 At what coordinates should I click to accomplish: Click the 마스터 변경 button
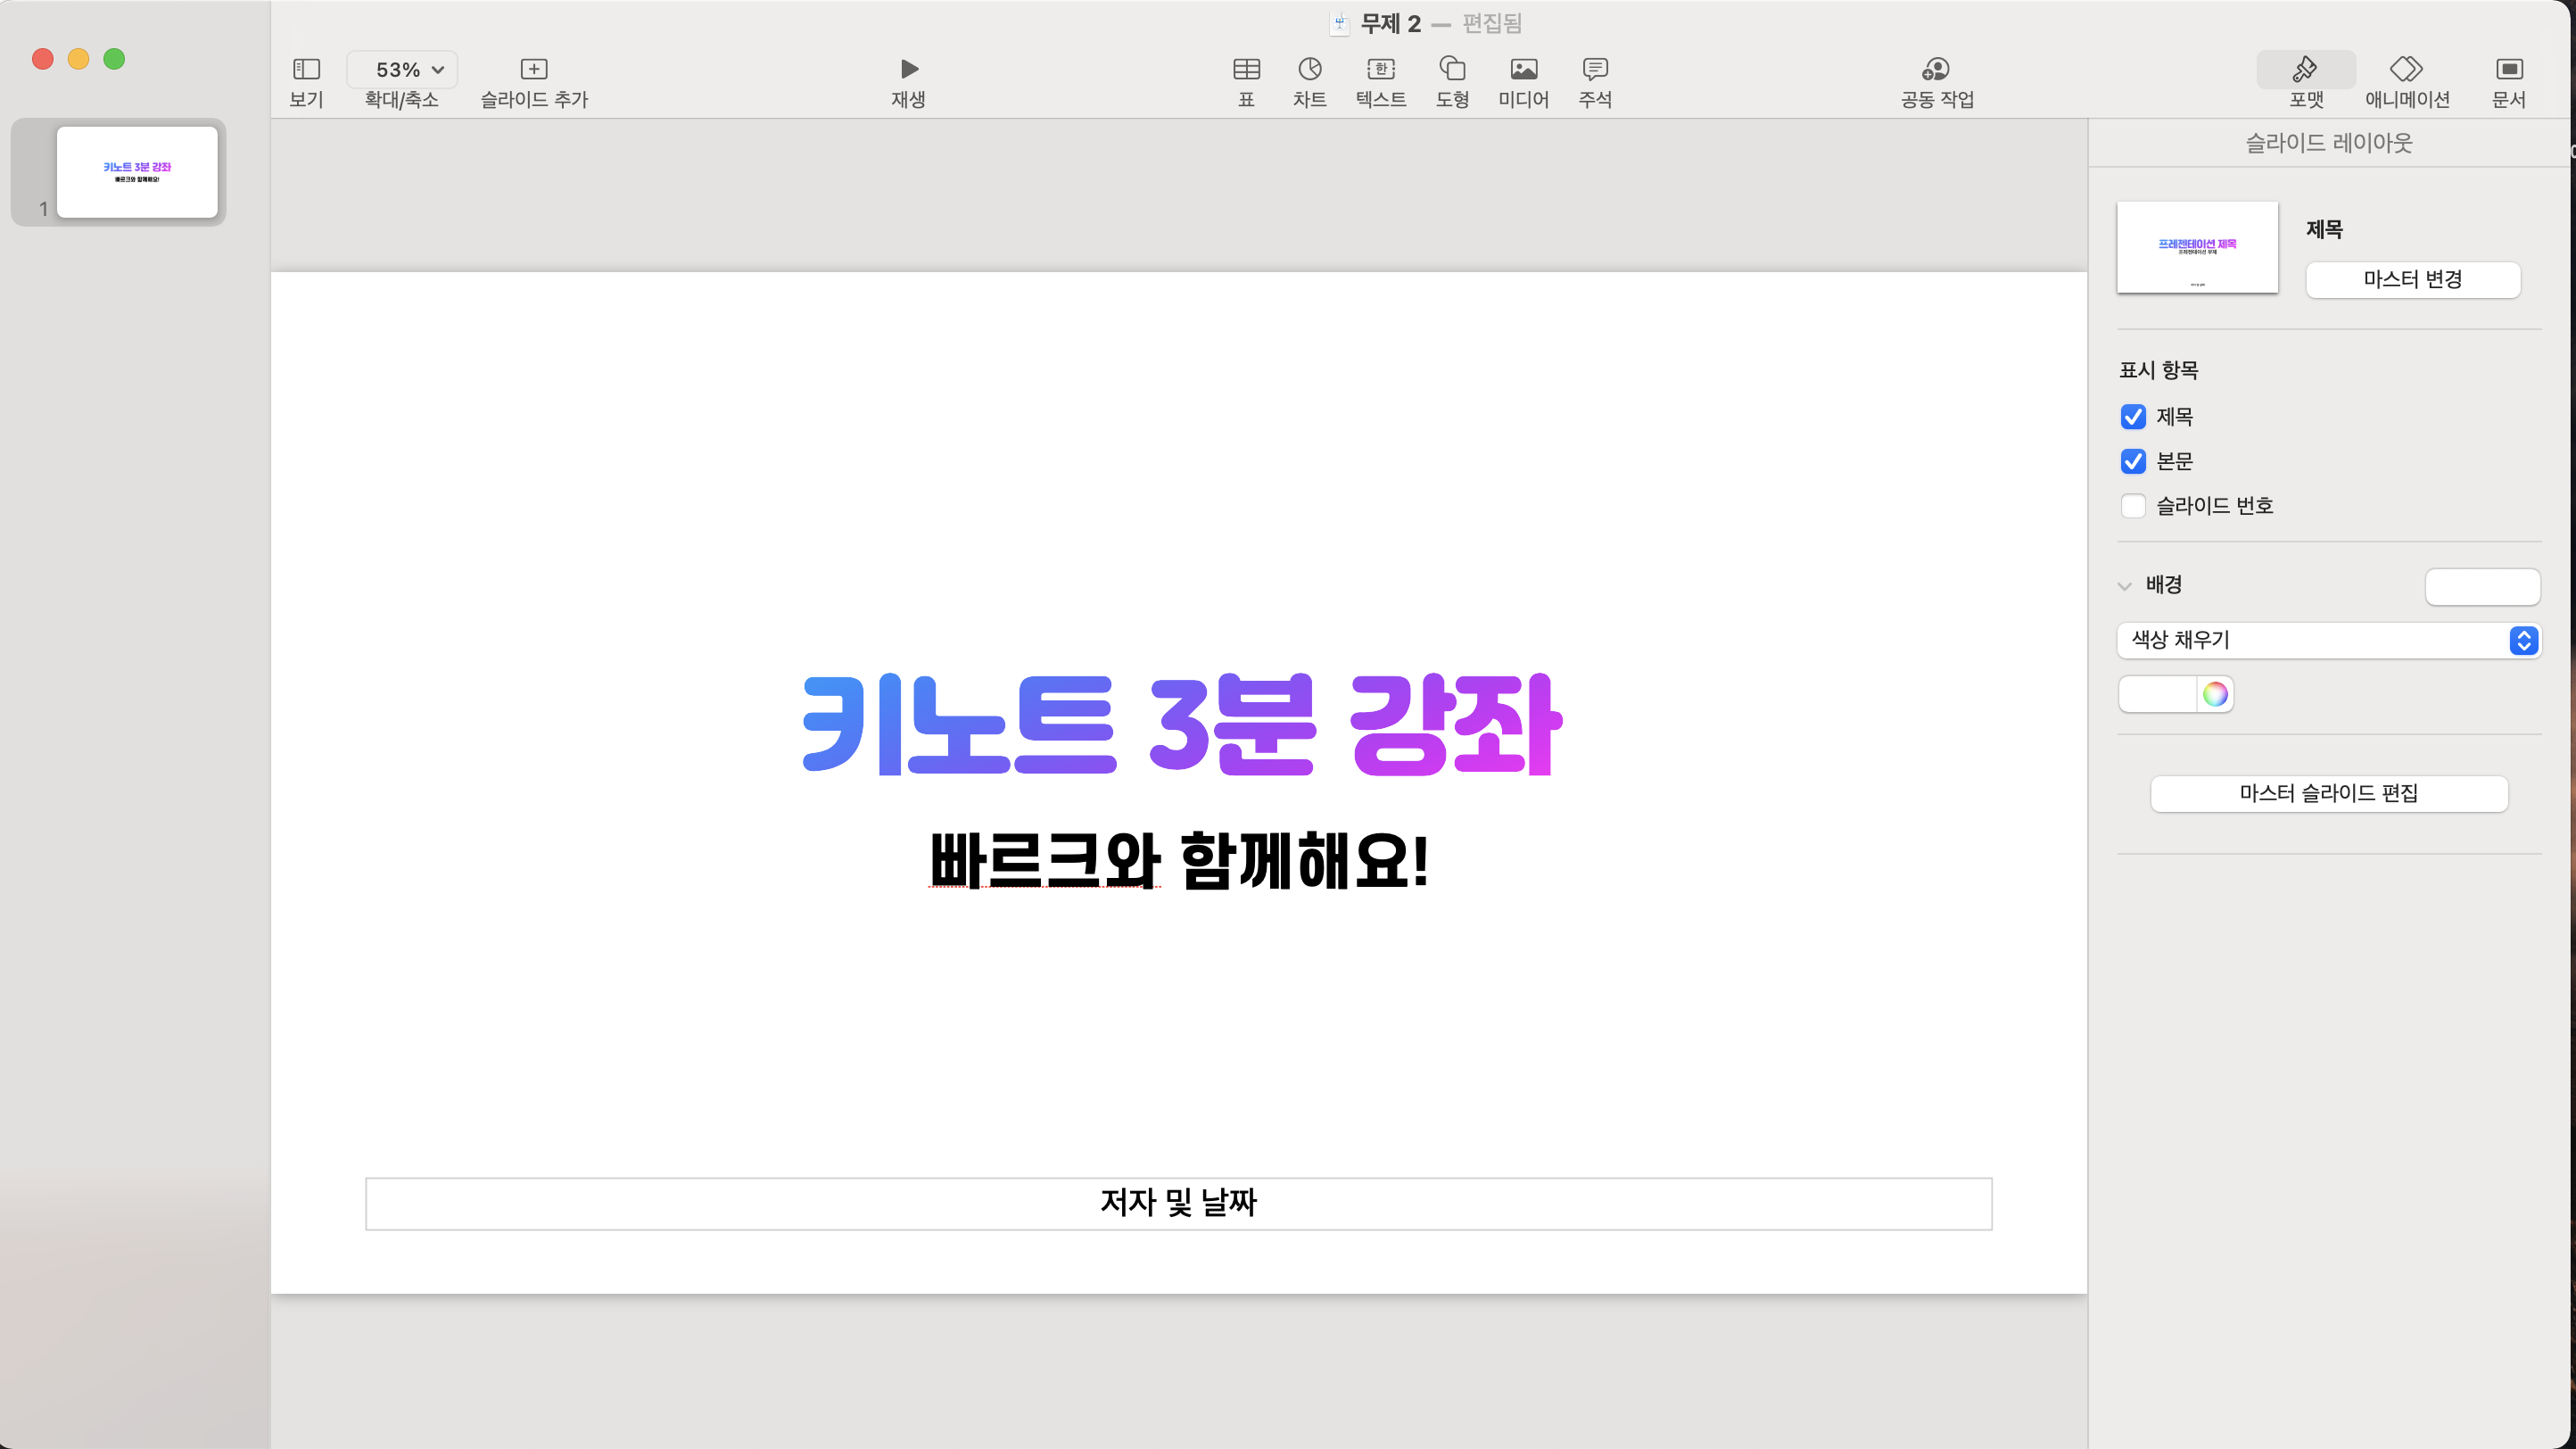tap(2412, 279)
